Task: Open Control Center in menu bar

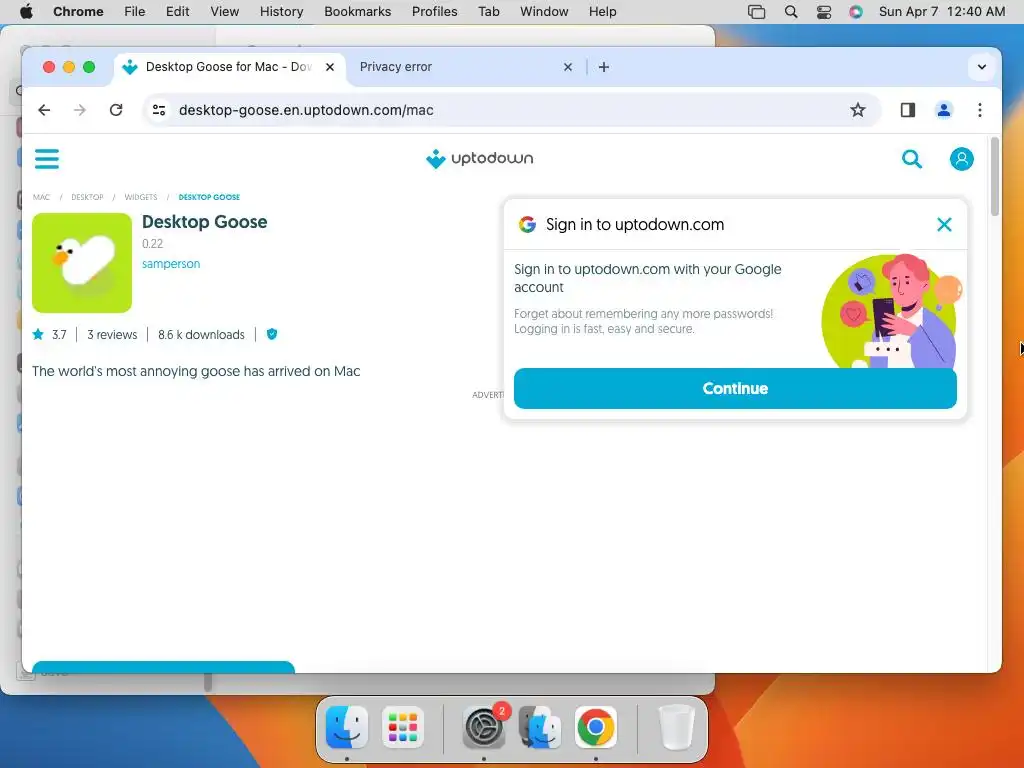Action: pos(824,12)
